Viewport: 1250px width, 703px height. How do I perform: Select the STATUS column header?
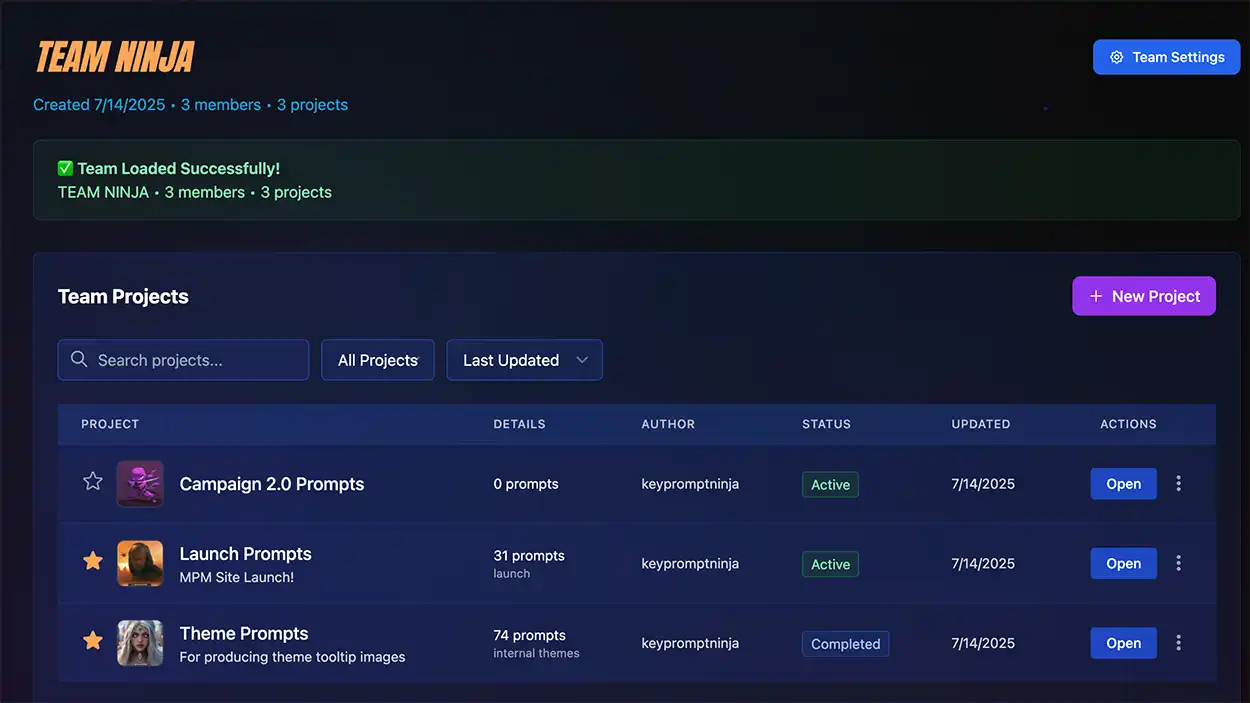pyautogui.click(x=826, y=424)
